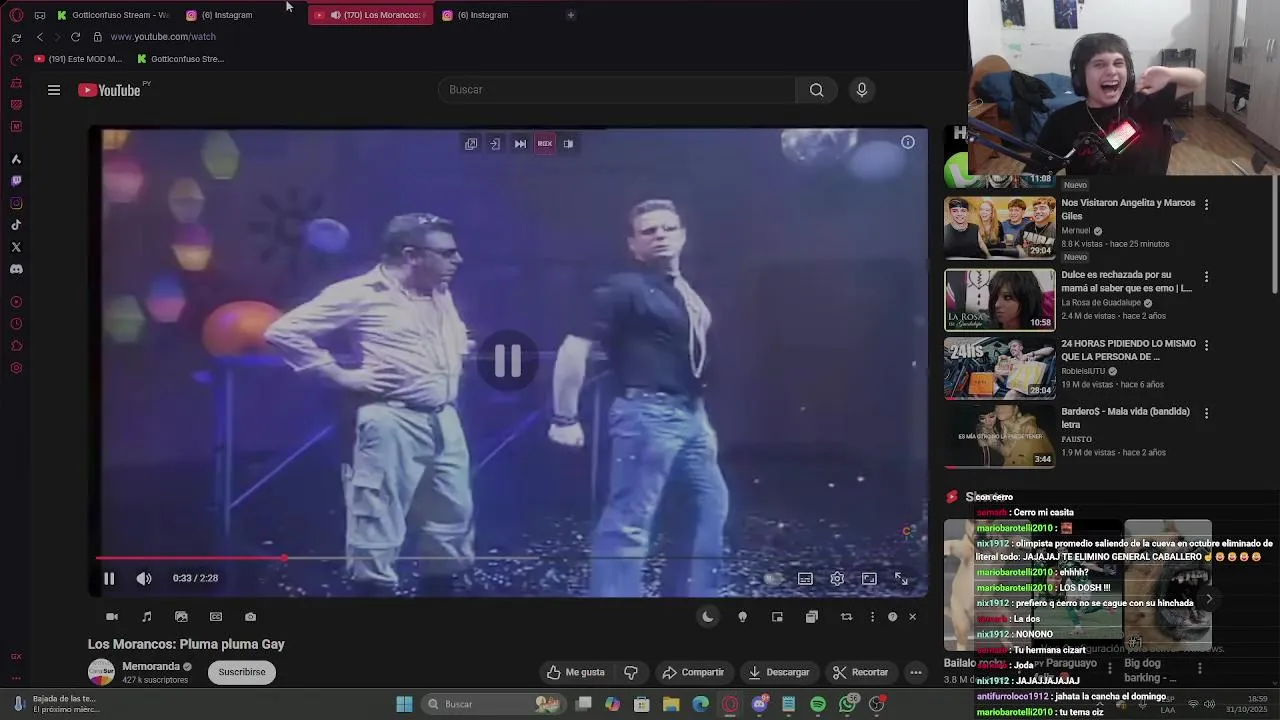Open options for 24 HORAS PIDIENDO video
Image resolution: width=1280 pixels, height=720 pixels.
[1206, 345]
